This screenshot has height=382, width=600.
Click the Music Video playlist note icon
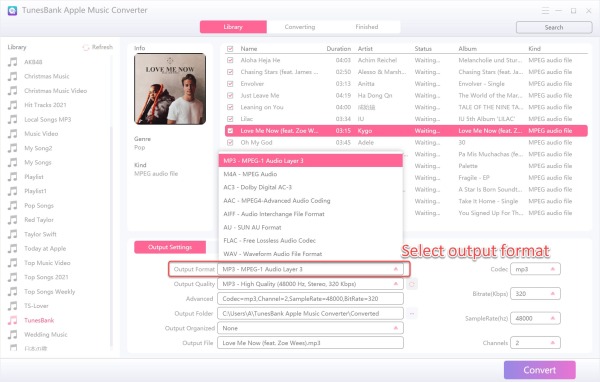coord(13,134)
